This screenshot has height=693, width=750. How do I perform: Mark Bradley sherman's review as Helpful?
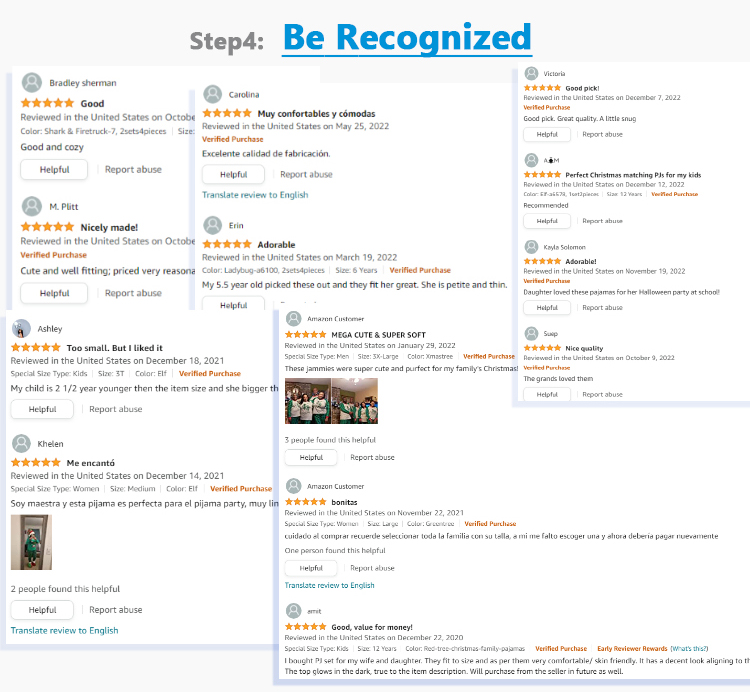pyautogui.click(x=54, y=169)
